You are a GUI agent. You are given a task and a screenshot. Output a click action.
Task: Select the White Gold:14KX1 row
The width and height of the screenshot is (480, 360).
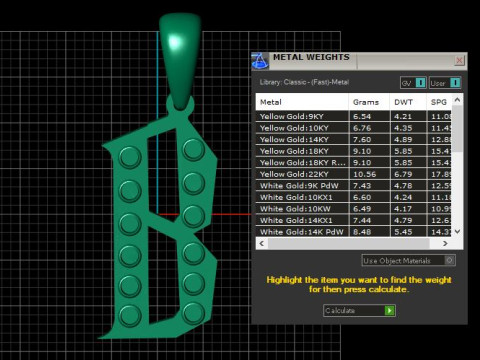[x=353, y=220]
